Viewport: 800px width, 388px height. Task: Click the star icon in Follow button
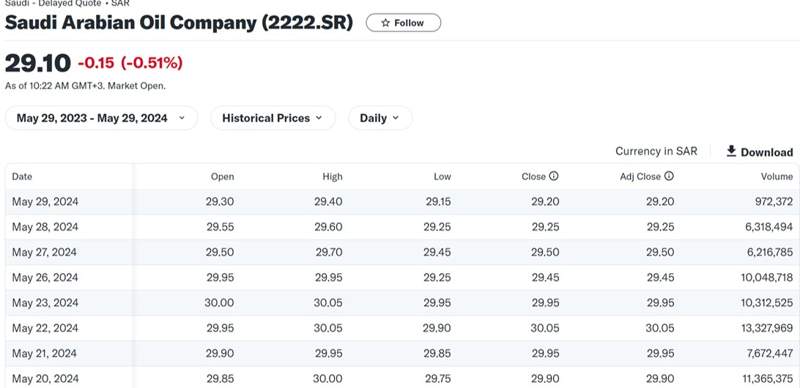pos(385,23)
